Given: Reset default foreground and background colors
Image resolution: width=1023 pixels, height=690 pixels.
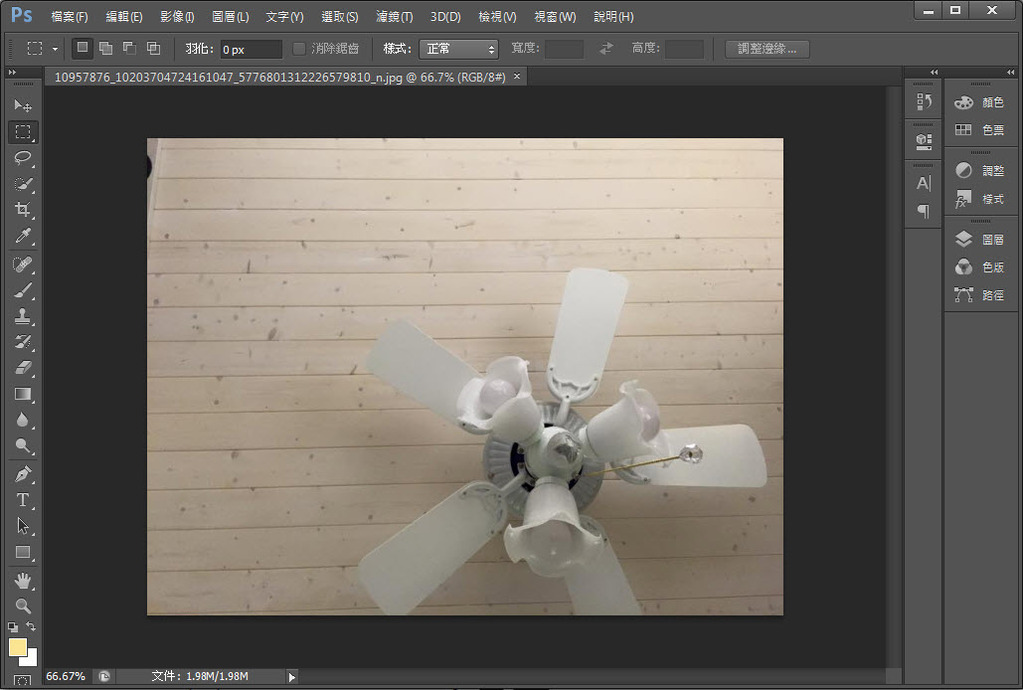Looking at the screenshot, I should (x=13, y=627).
